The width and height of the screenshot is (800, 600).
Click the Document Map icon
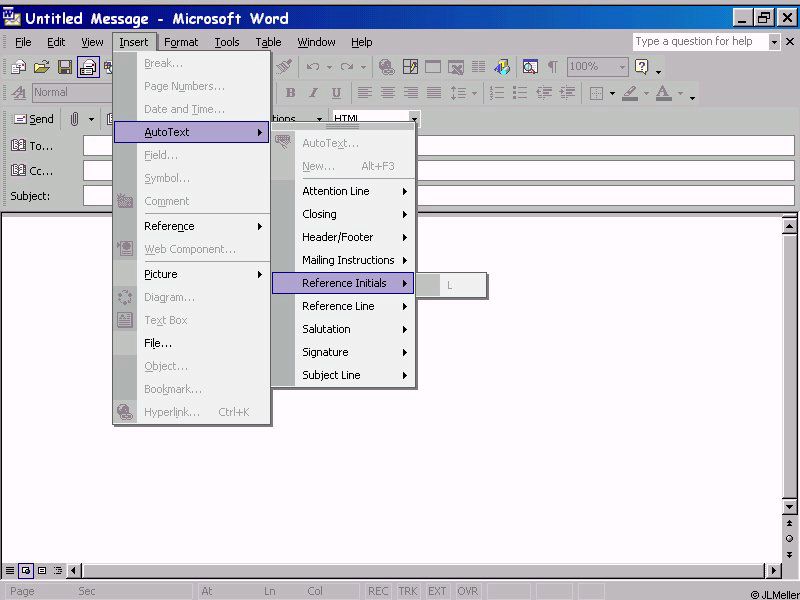point(529,67)
